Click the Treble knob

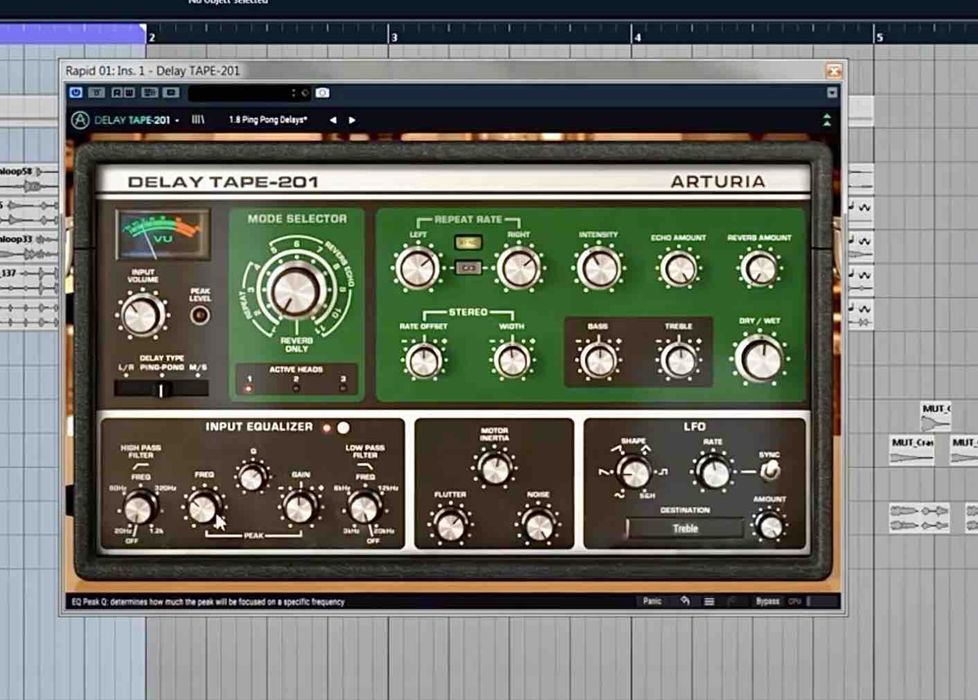[x=679, y=360]
